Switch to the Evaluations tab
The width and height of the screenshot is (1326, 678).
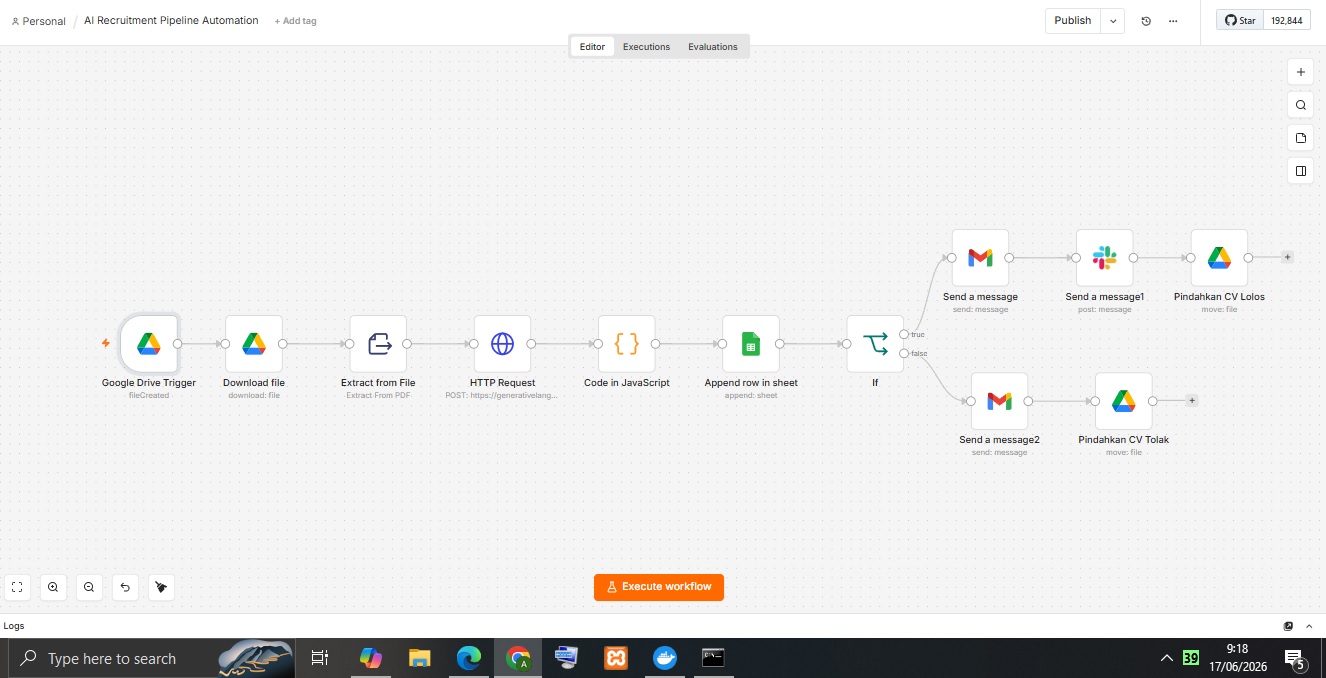(x=713, y=47)
